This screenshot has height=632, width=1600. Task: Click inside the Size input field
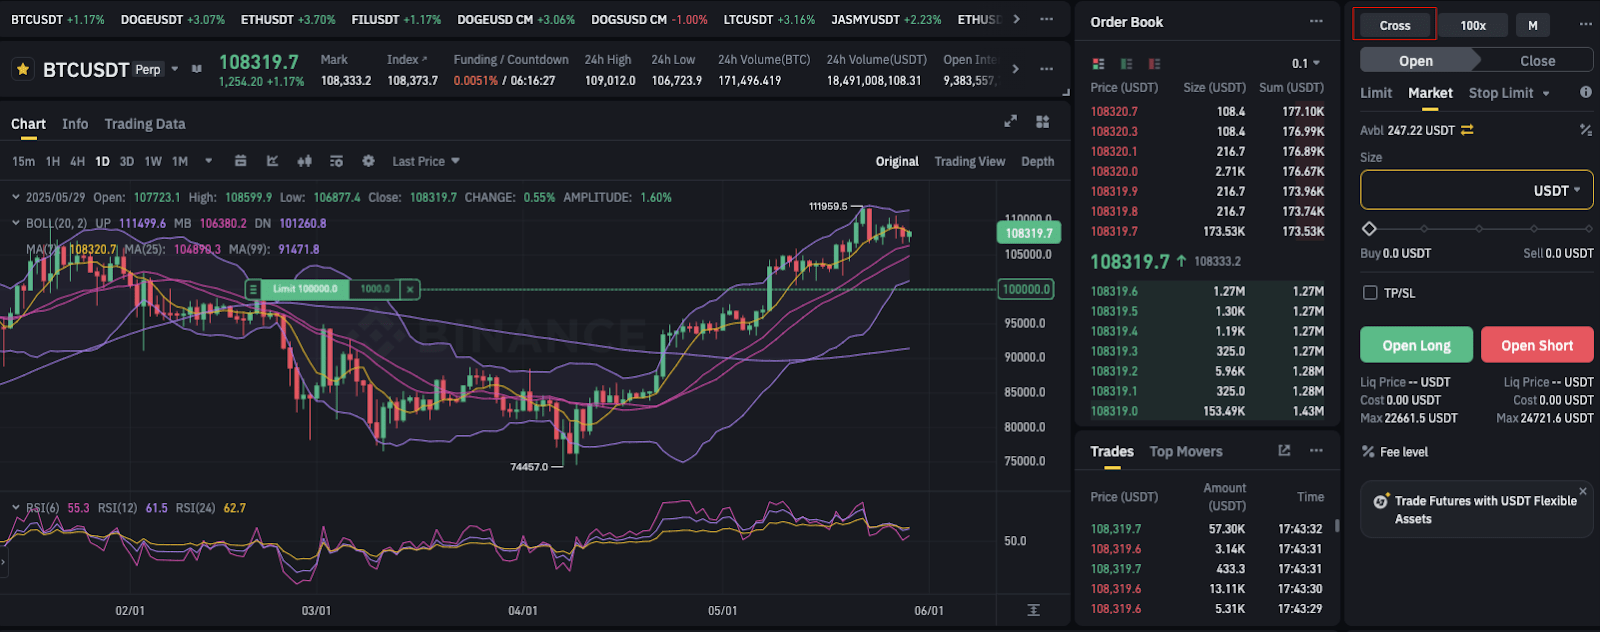tap(1476, 190)
